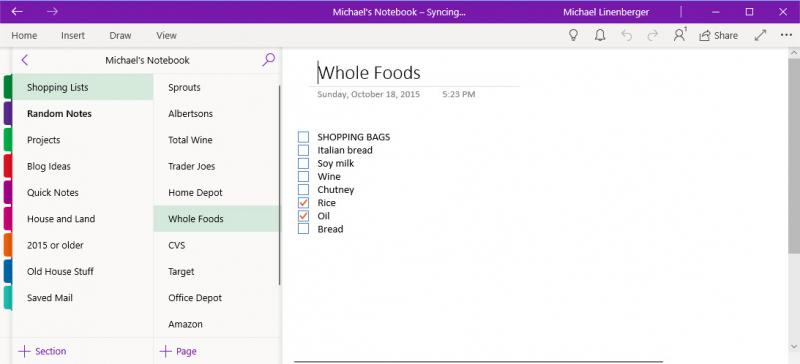Open the Whole Foods page
Viewport: 800px width, 364px height.
(216, 219)
